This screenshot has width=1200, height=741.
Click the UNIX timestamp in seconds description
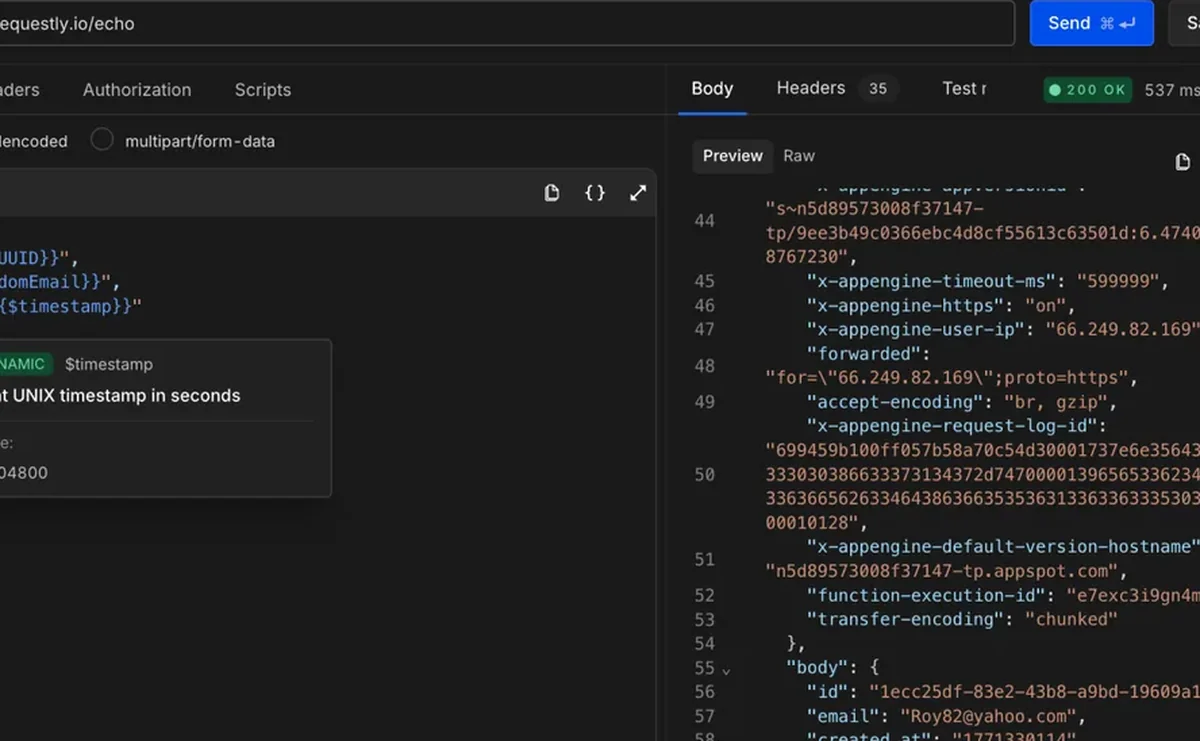(x=120, y=395)
